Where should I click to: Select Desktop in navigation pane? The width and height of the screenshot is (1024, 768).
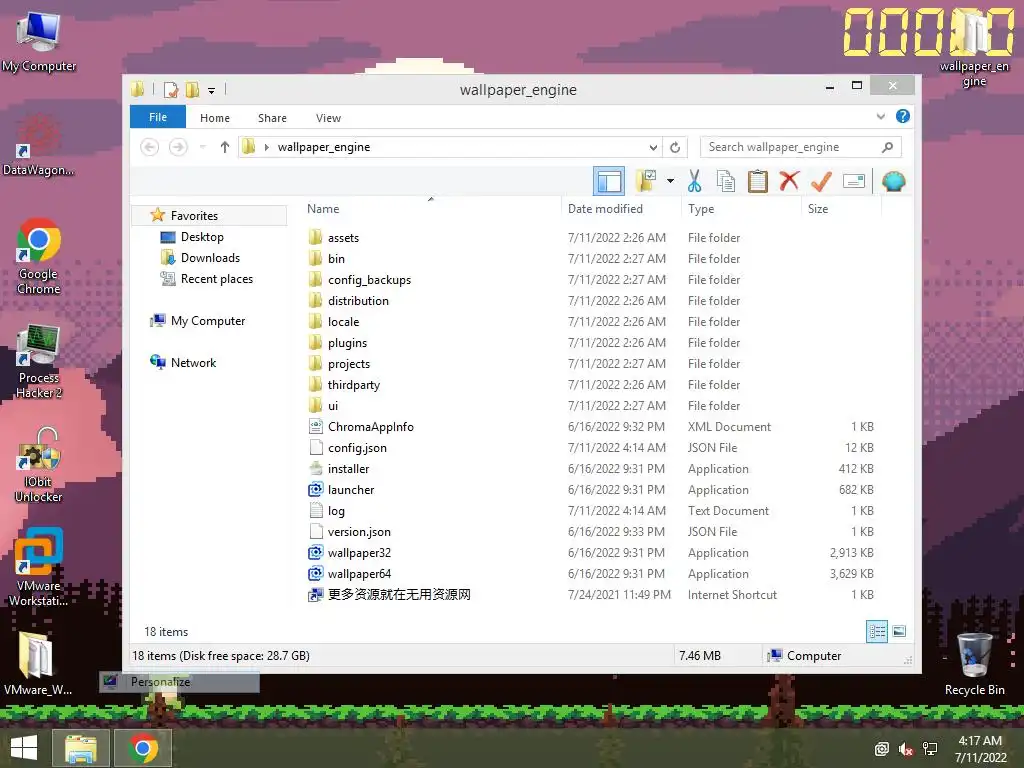202,237
